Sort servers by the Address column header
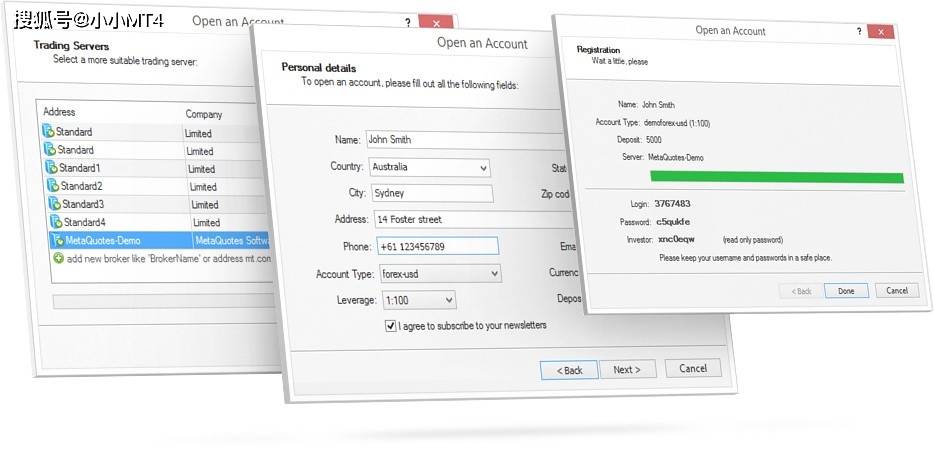The width and height of the screenshot is (934, 453). (59, 112)
